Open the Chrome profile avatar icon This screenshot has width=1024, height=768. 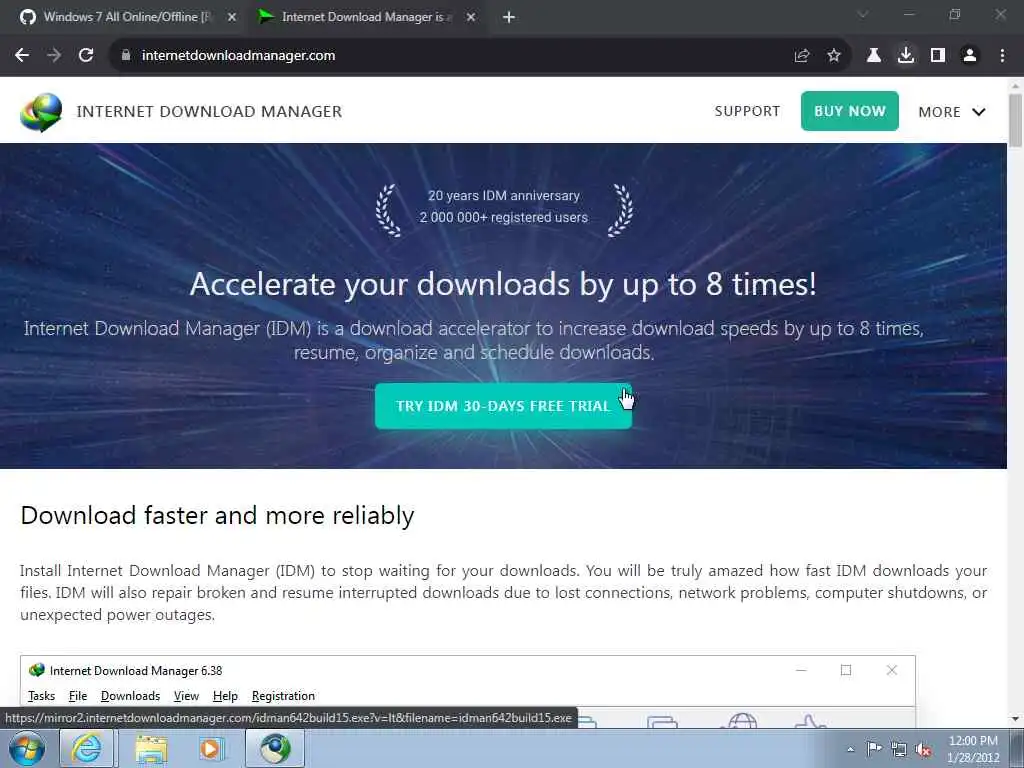click(970, 56)
